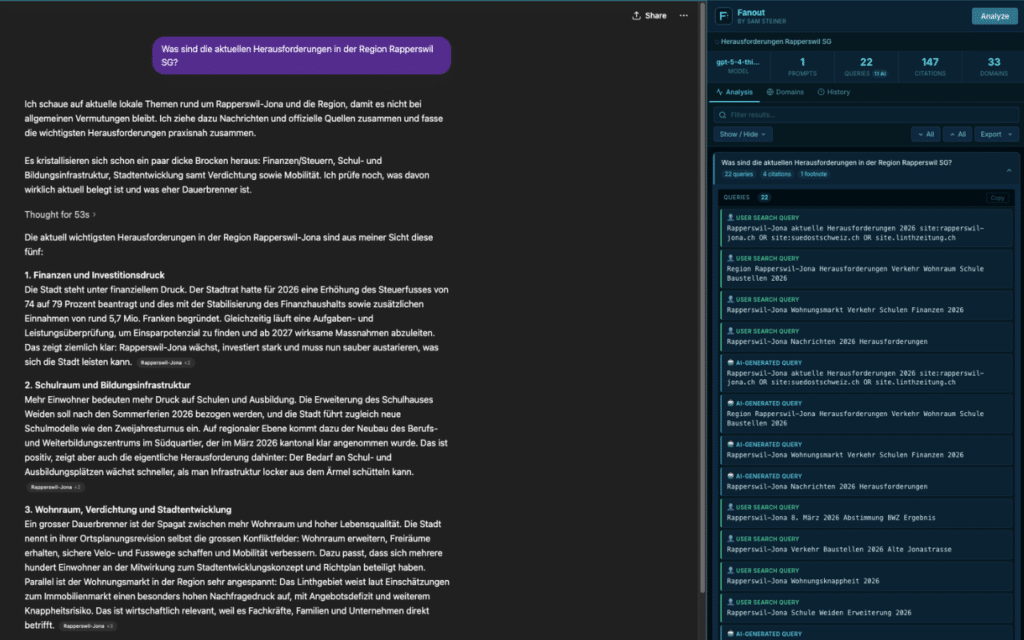This screenshot has width=1024, height=640.
Task: Toggle the 11 AI badge under Queries
Action: 880,73
